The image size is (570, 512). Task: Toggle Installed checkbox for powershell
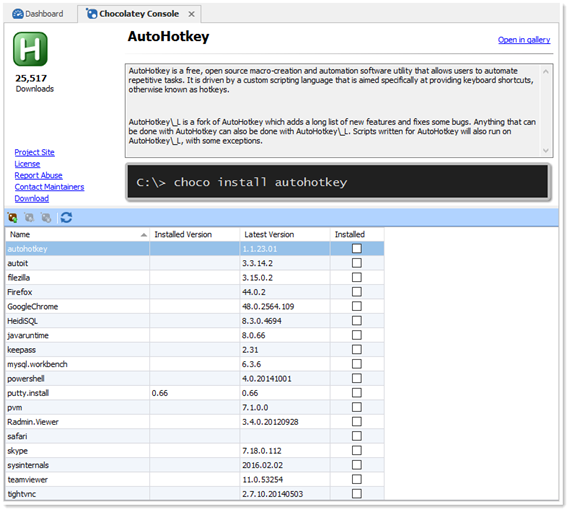point(357,379)
